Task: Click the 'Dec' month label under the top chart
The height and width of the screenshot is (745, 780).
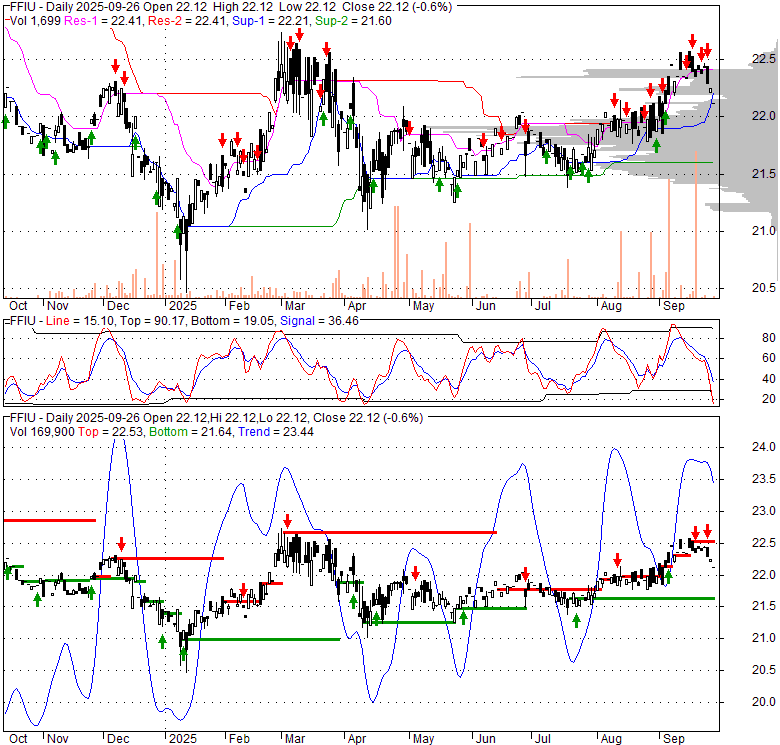Action: 118,306
